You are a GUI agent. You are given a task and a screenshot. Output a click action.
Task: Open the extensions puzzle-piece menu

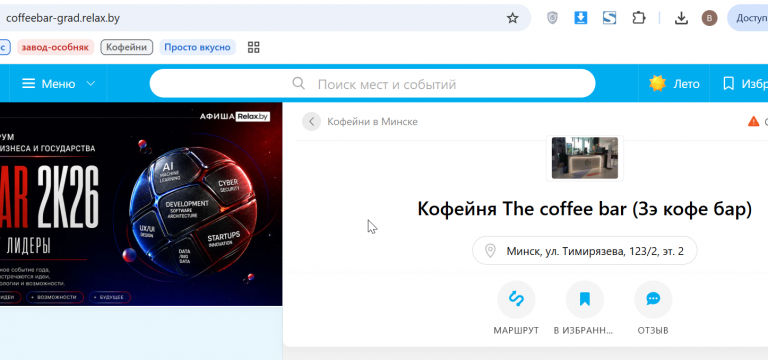[638, 19]
